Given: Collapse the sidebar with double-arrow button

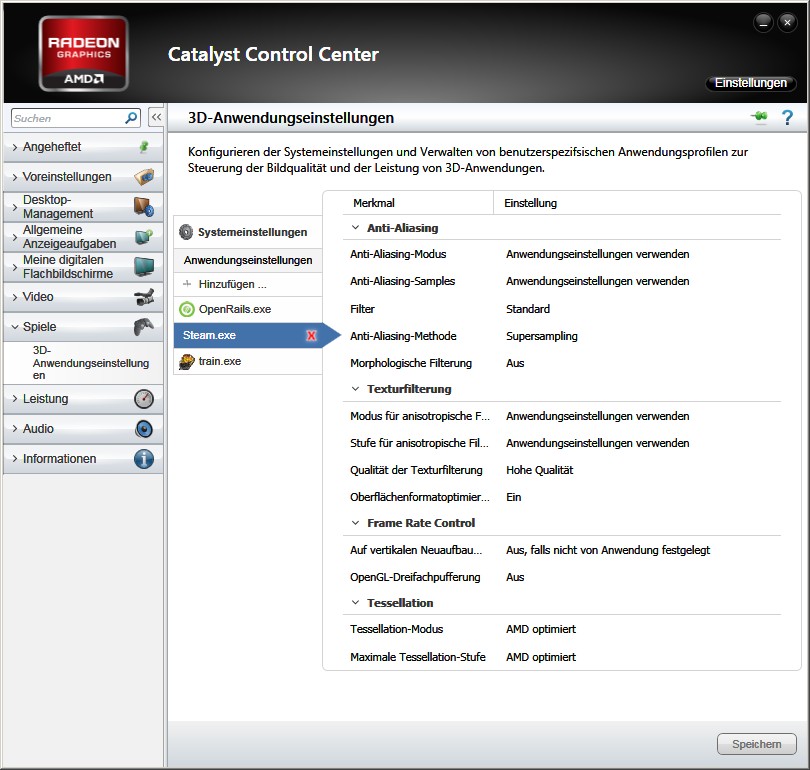Looking at the screenshot, I should point(156,118).
